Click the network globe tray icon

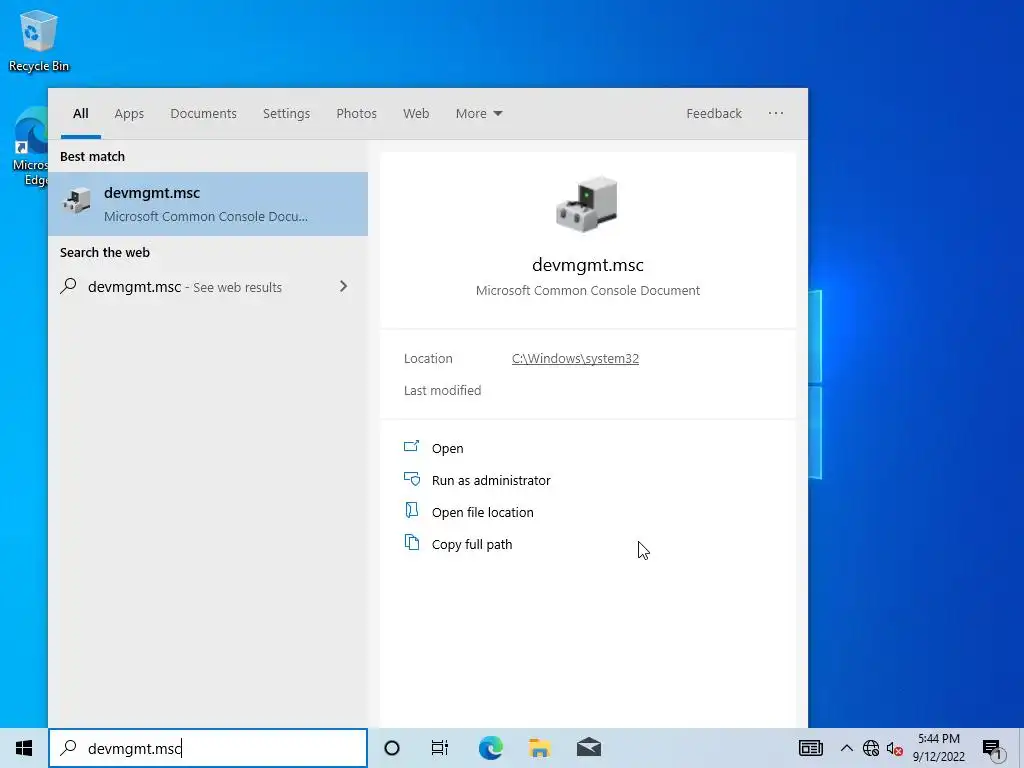[871, 748]
